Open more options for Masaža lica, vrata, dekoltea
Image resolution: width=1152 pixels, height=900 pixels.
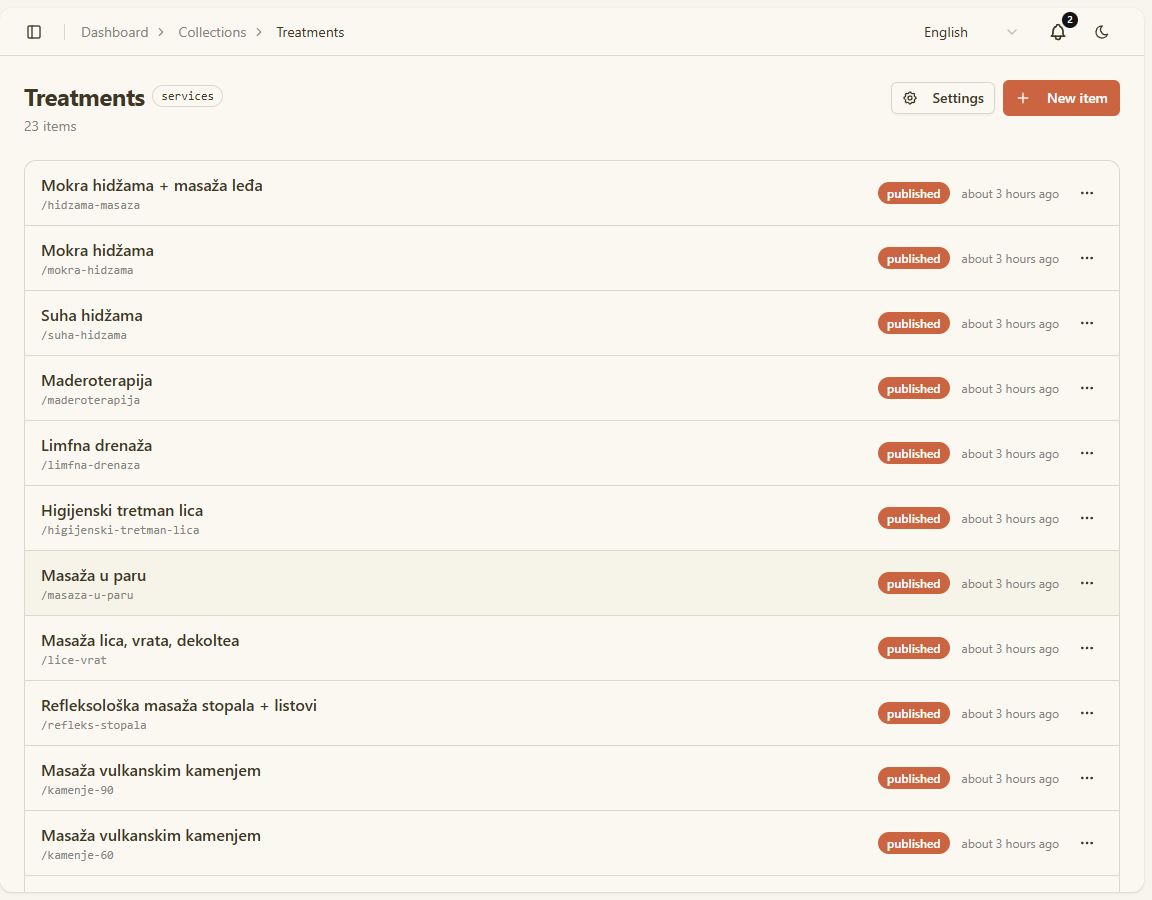point(1087,648)
